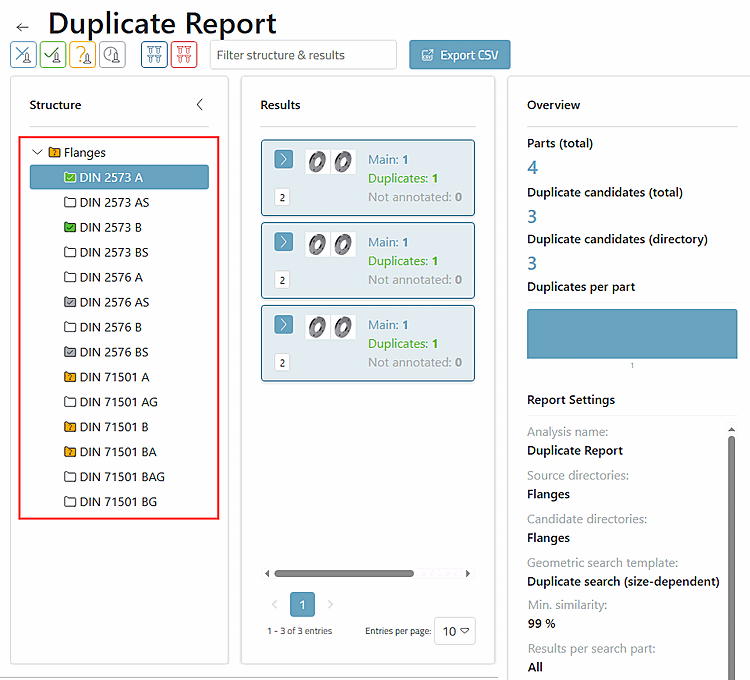
Task: Click the Duplicates per part chart bar
Action: click(632, 333)
